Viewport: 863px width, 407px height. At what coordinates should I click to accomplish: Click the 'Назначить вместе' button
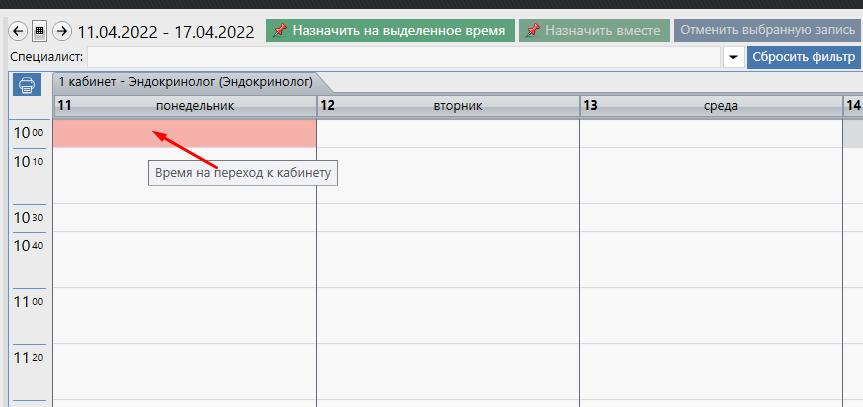[593, 31]
